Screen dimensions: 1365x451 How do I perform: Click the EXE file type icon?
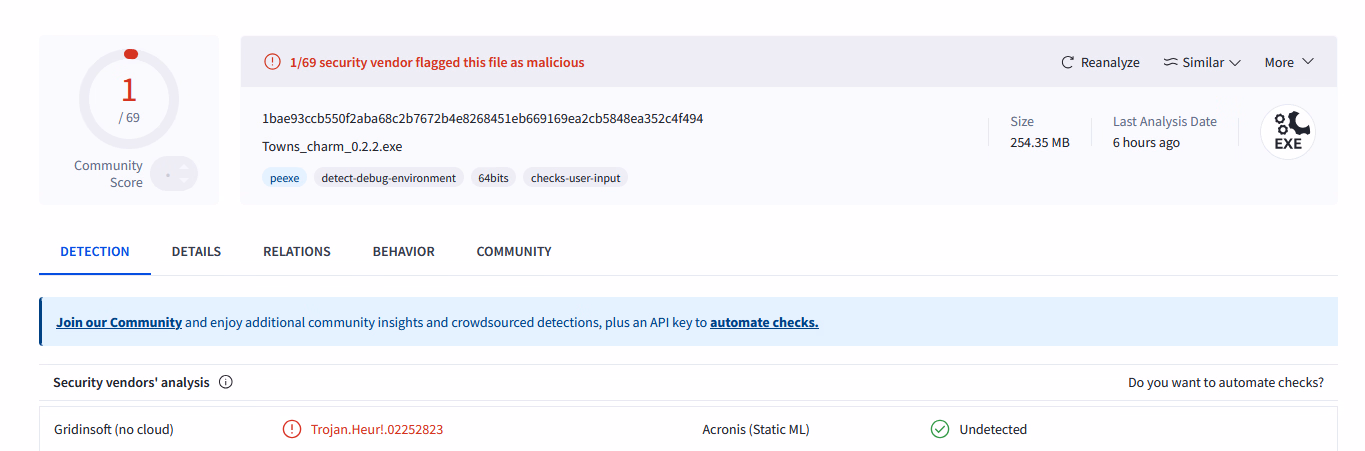coord(1288,132)
